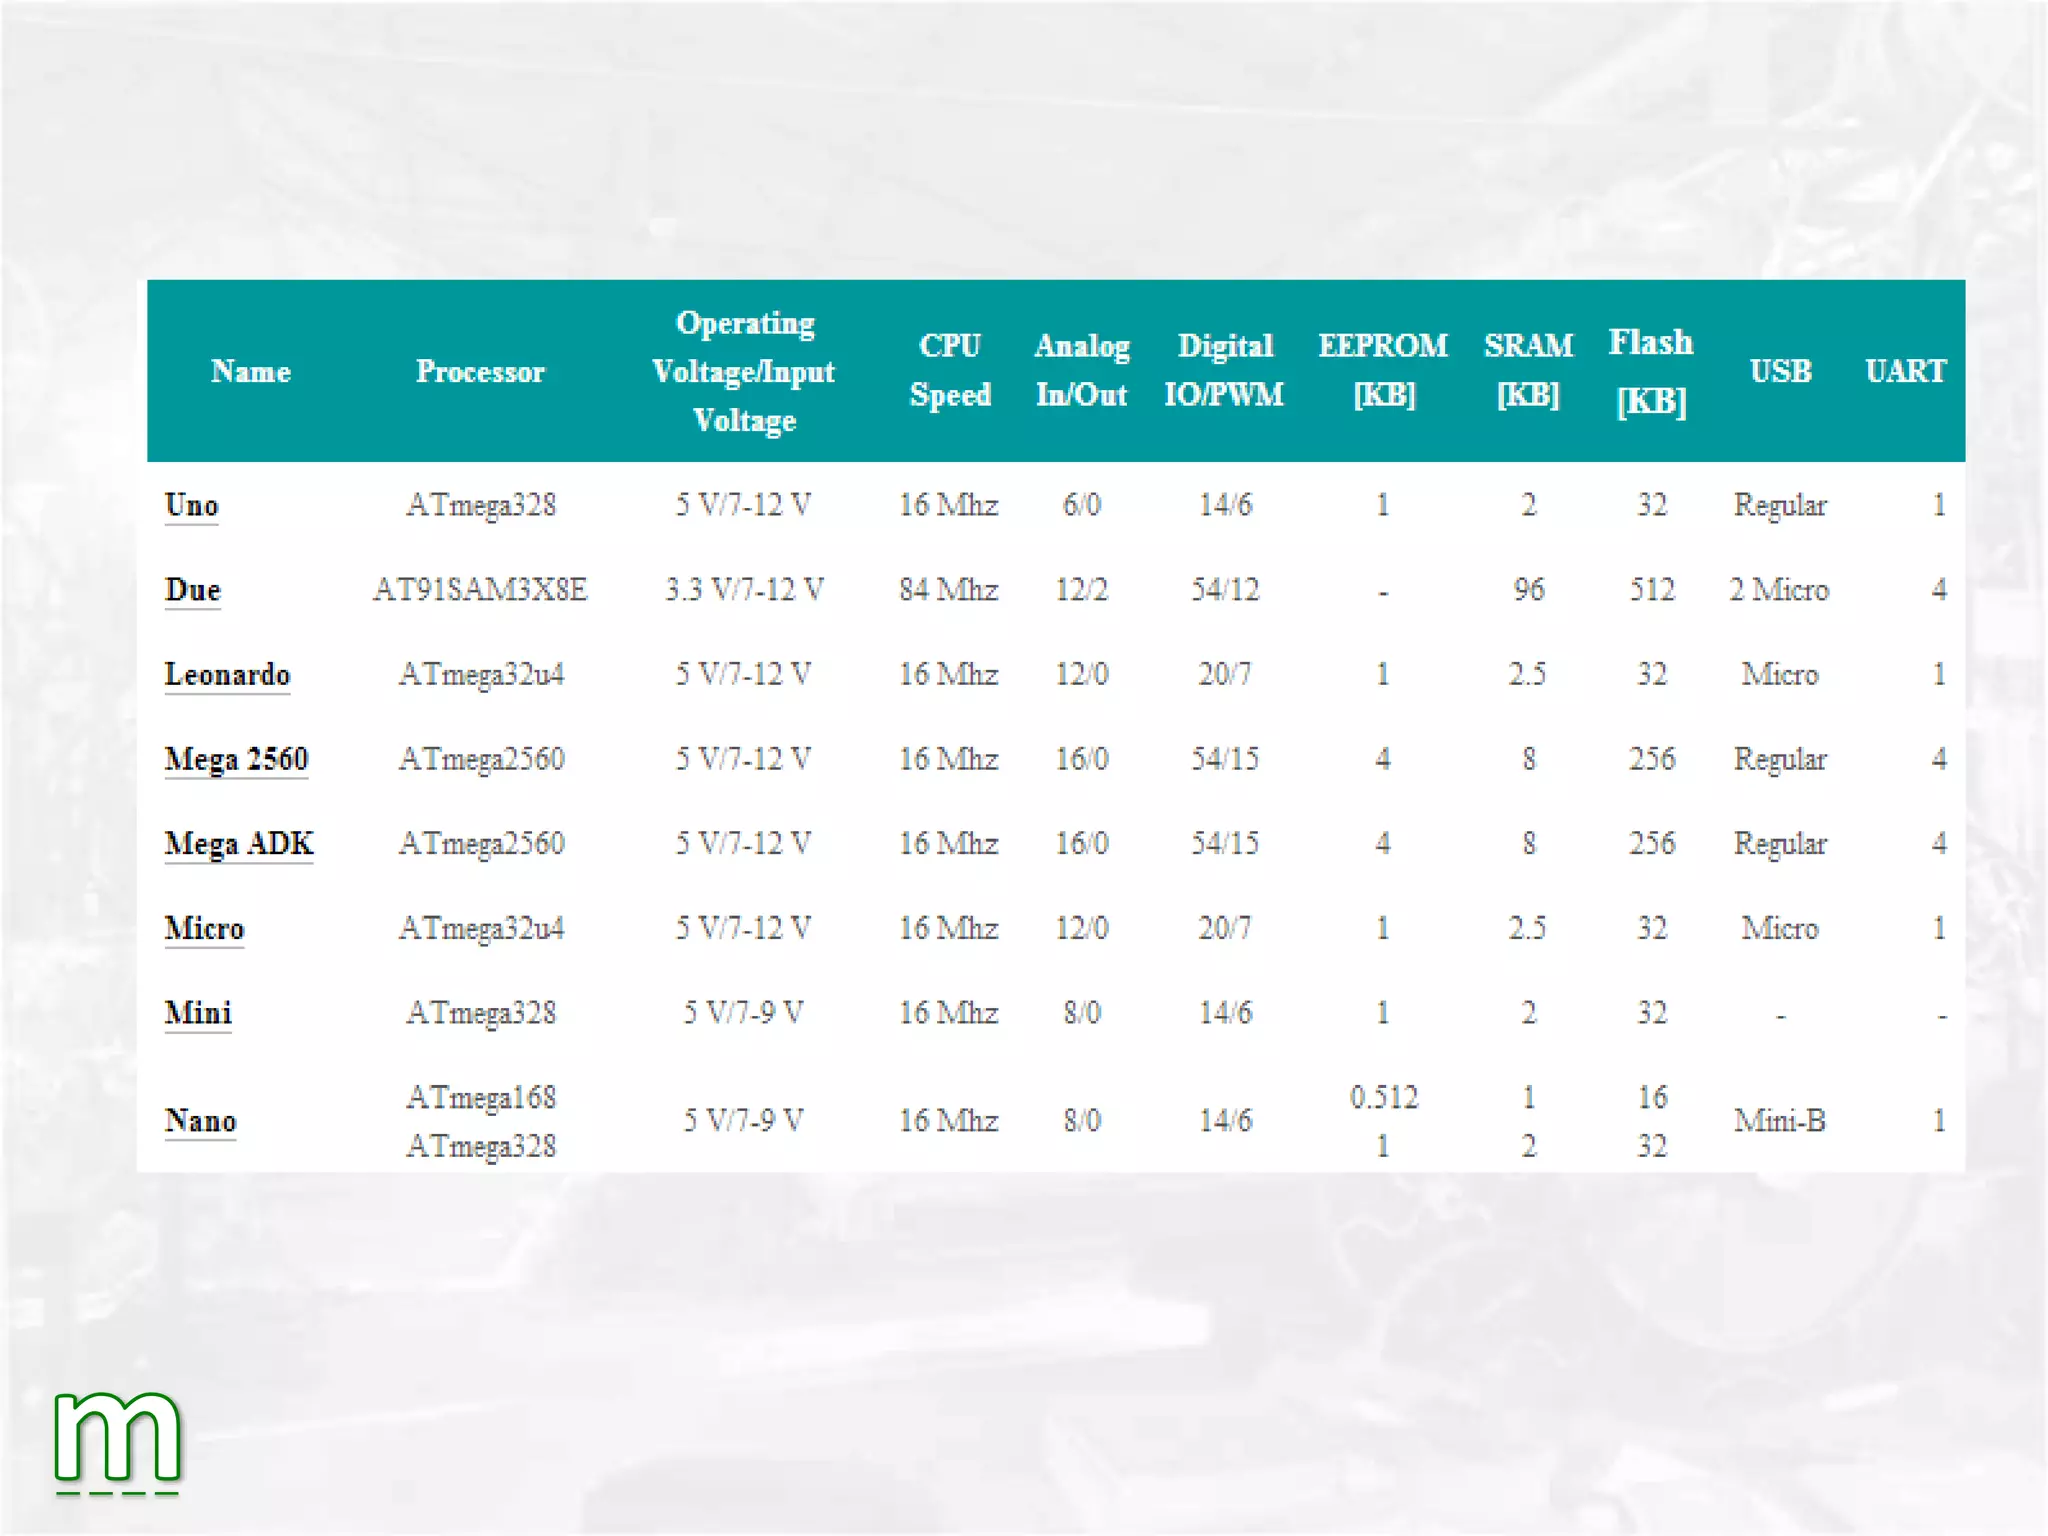Screen dimensions: 2048x1536
Task: Click the 2 Micro USB cell
Action: tap(1779, 589)
